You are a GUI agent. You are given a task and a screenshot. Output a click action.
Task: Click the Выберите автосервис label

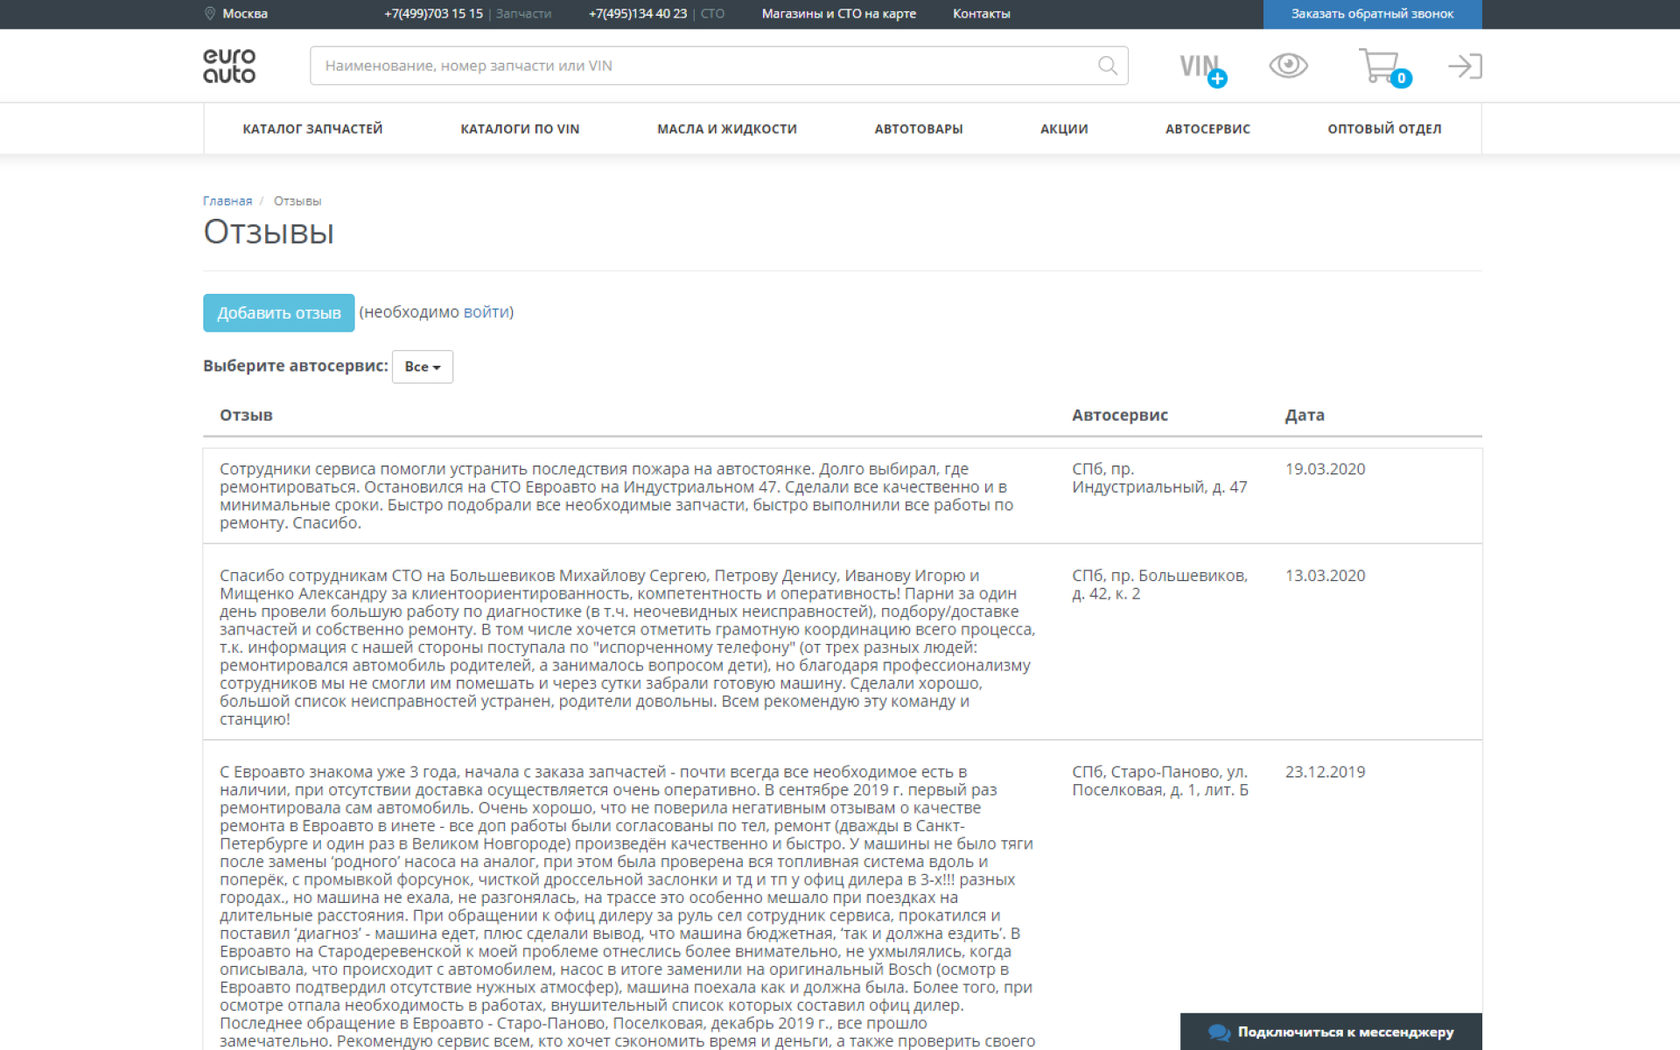pyautogui.click(x=295, y=366)
